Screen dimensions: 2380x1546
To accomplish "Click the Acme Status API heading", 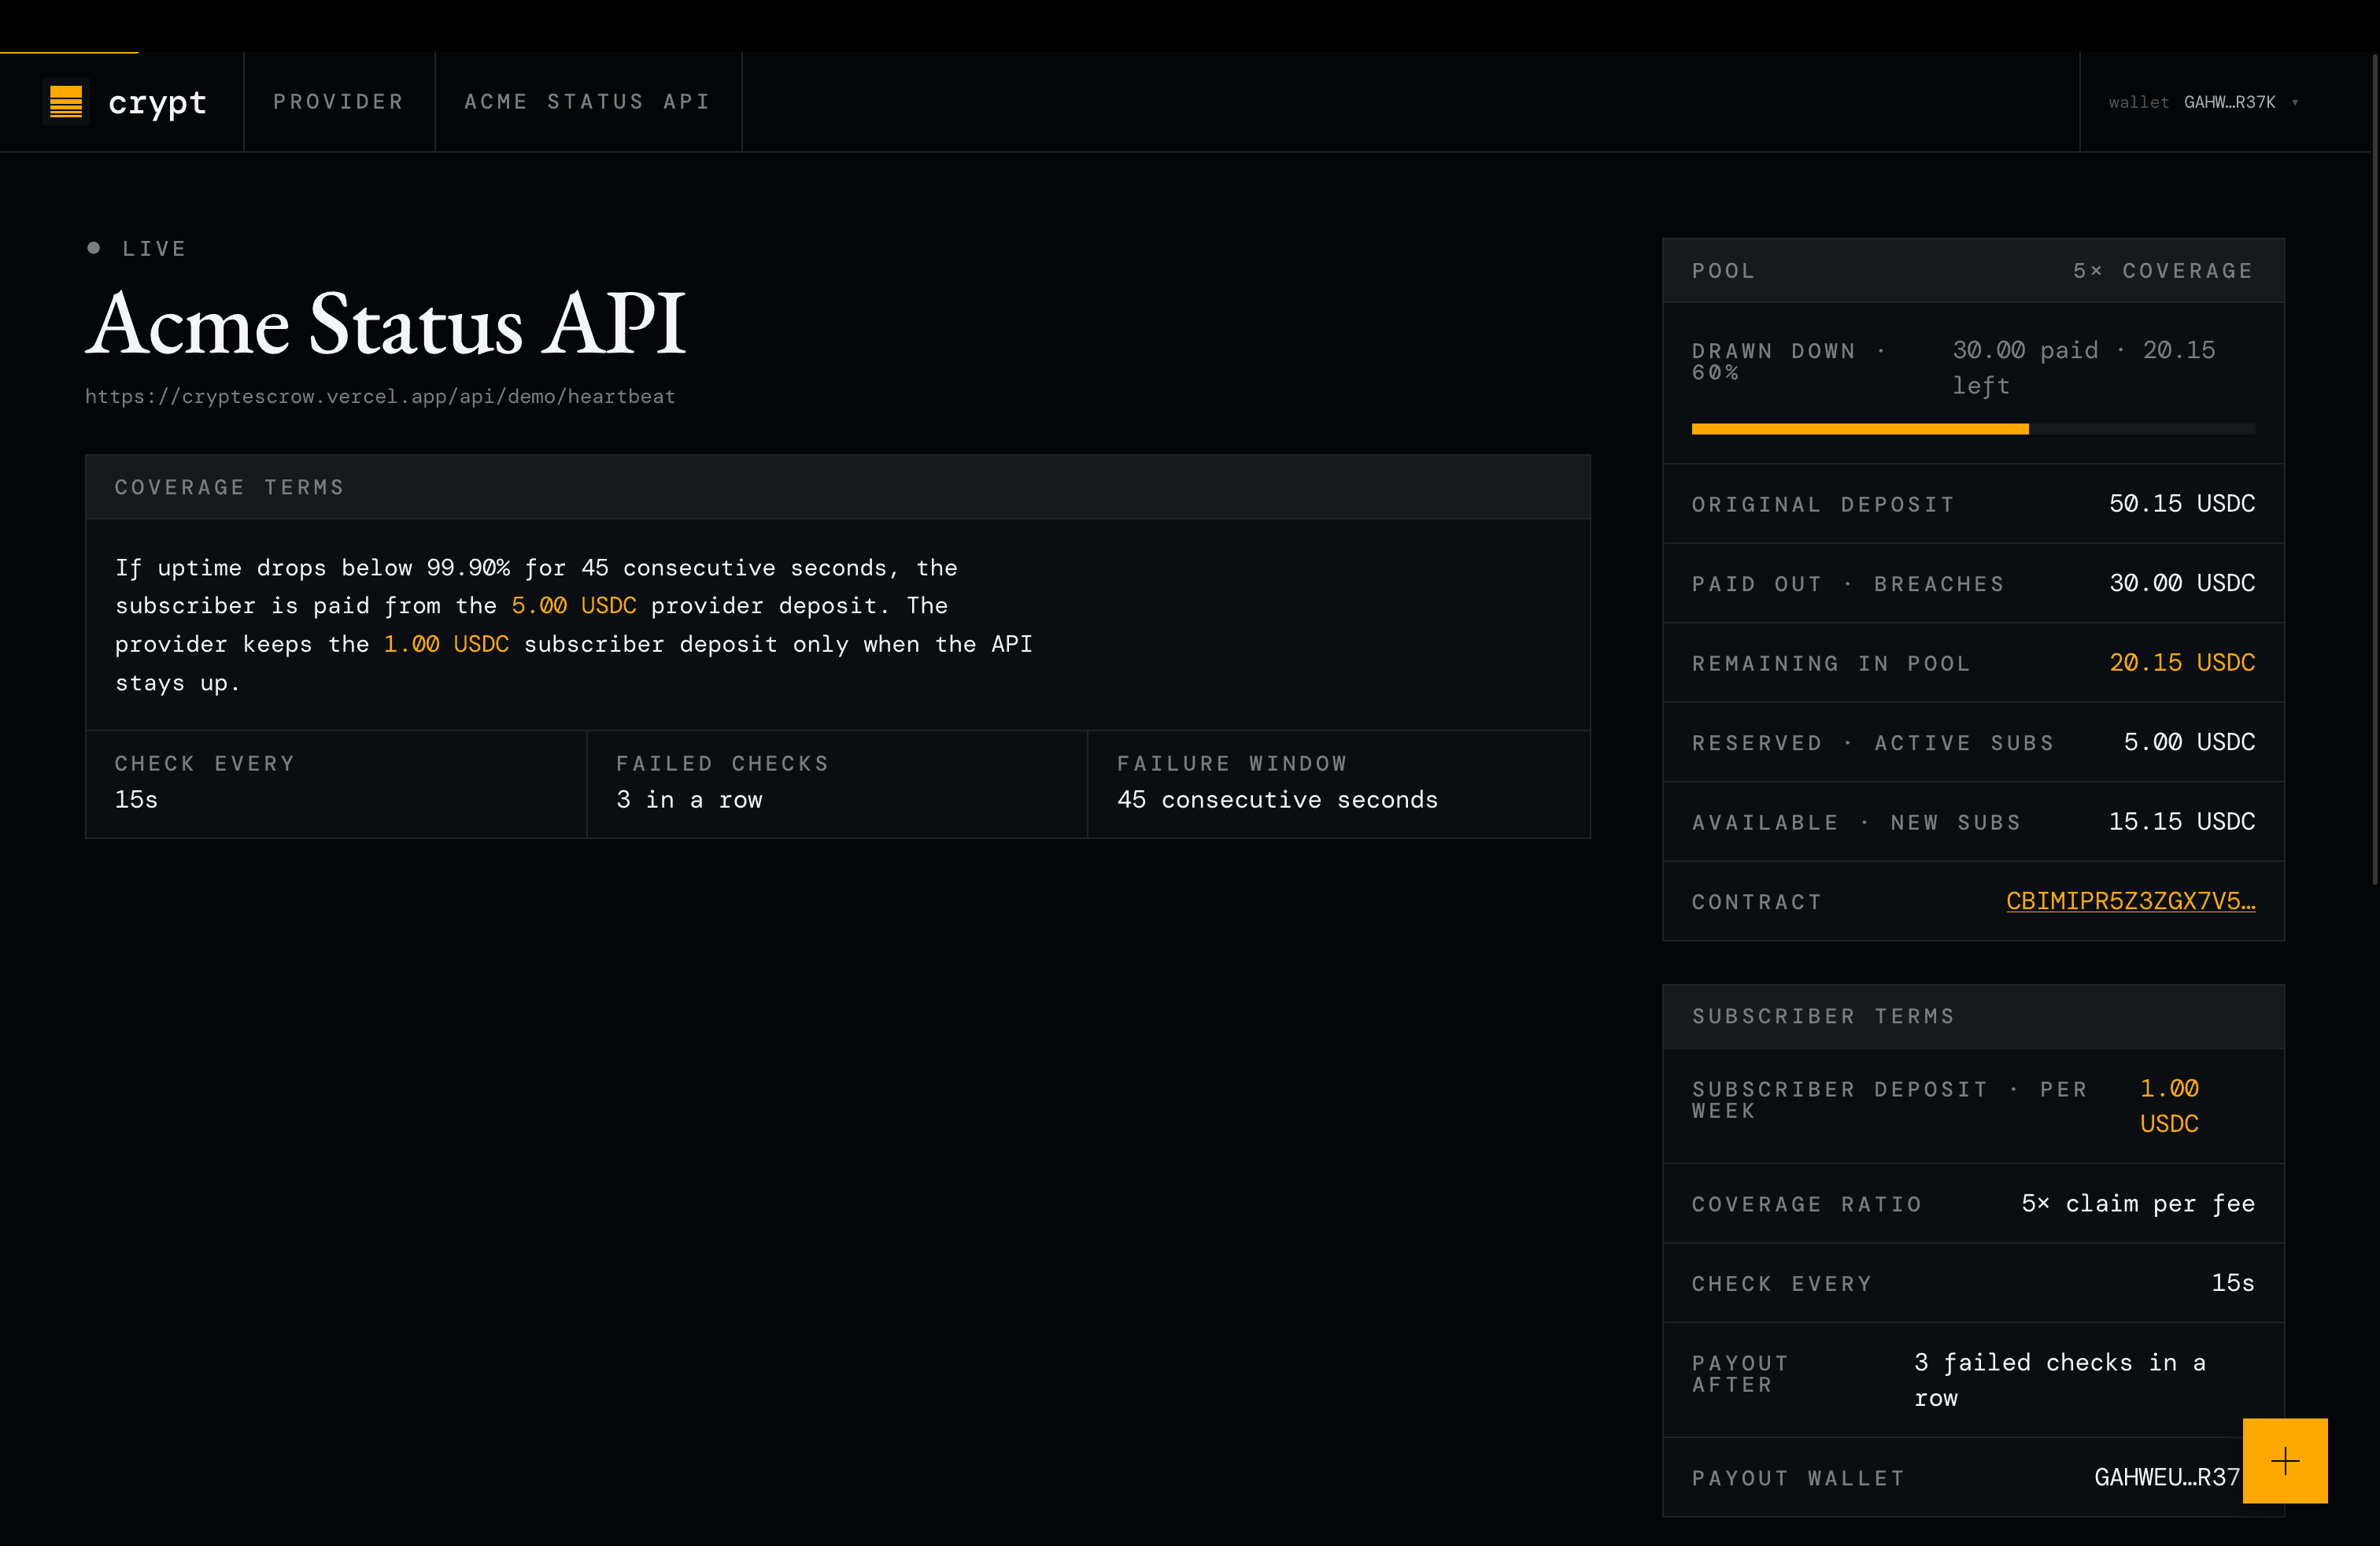I will tap(386, 323).
